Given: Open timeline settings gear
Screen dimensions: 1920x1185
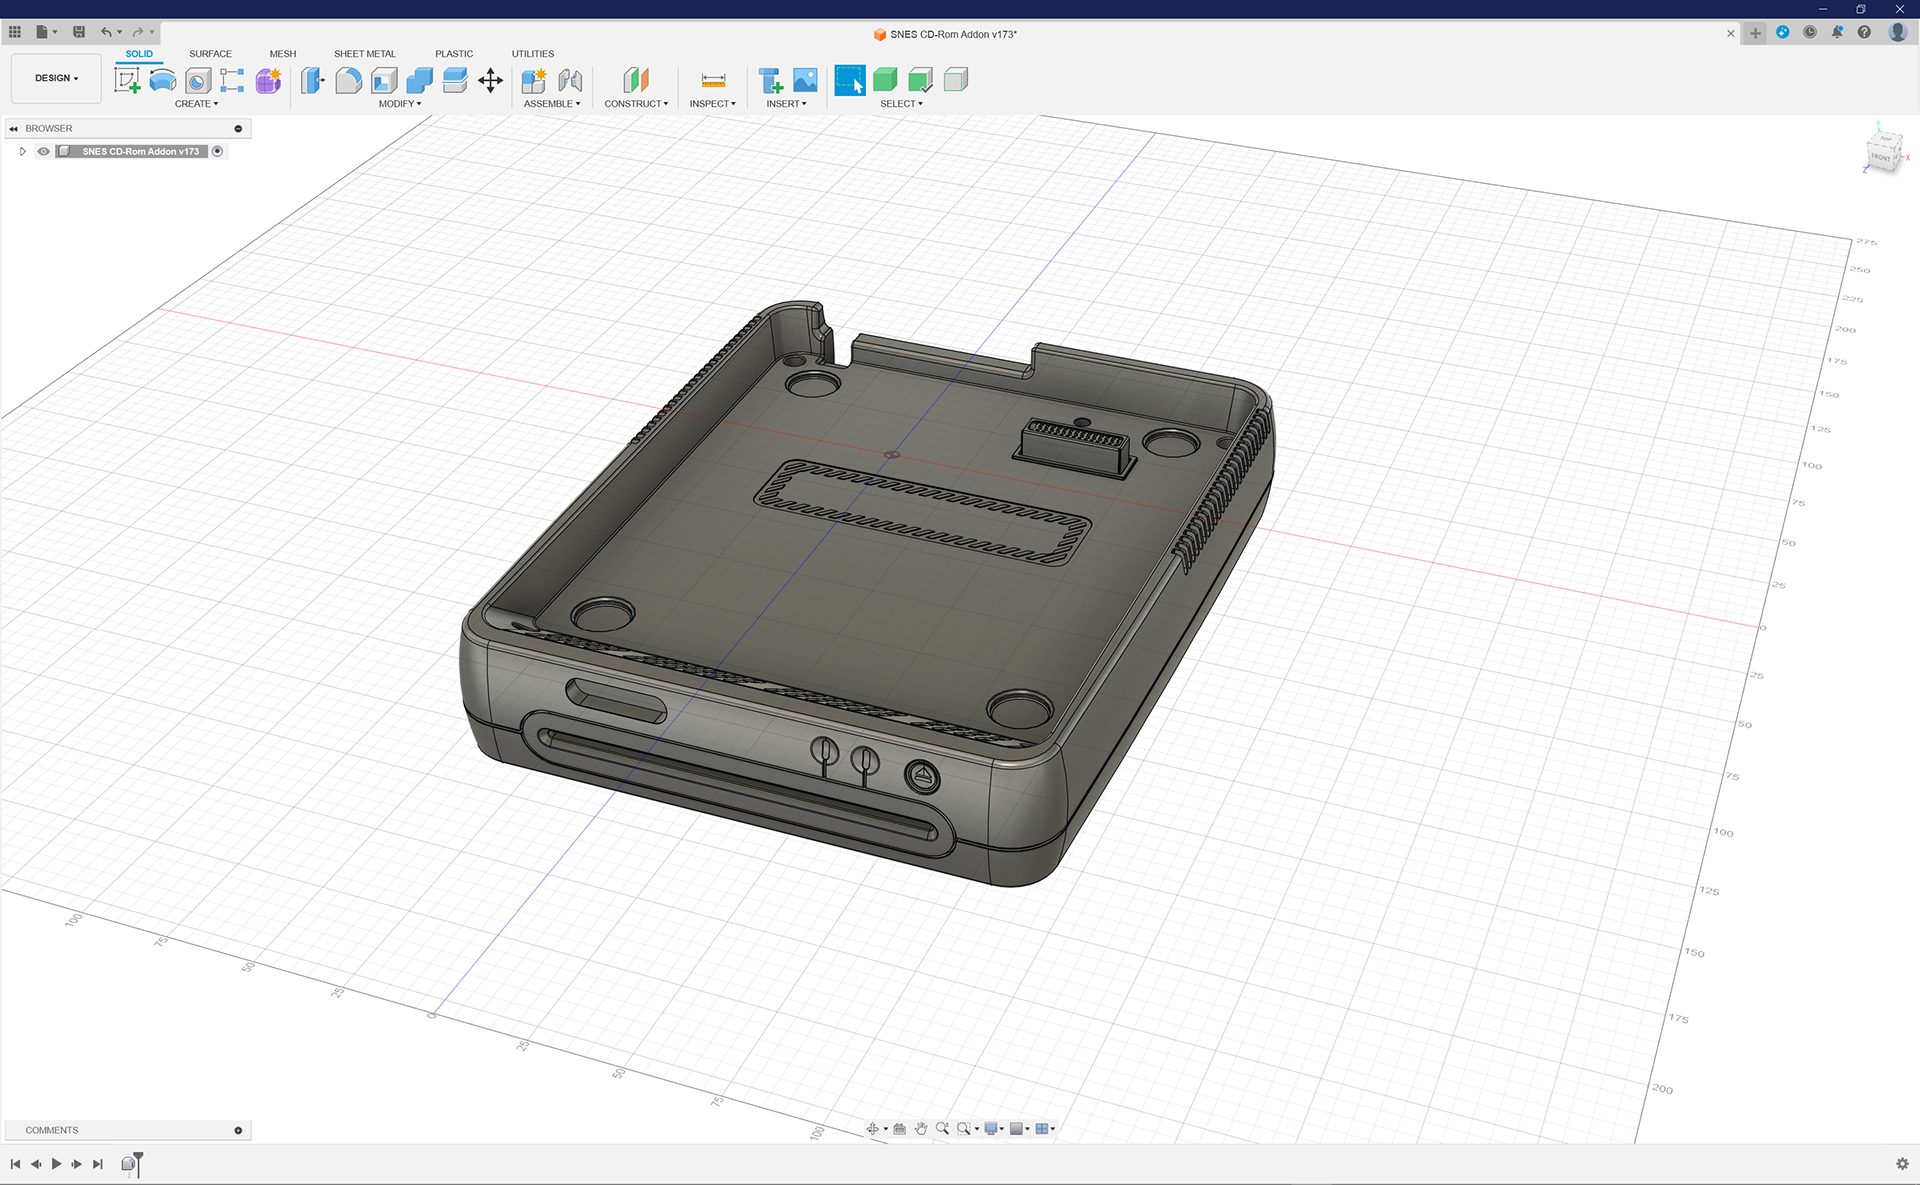Looking at the screenshot, I should click(x=1902, y=1164).
